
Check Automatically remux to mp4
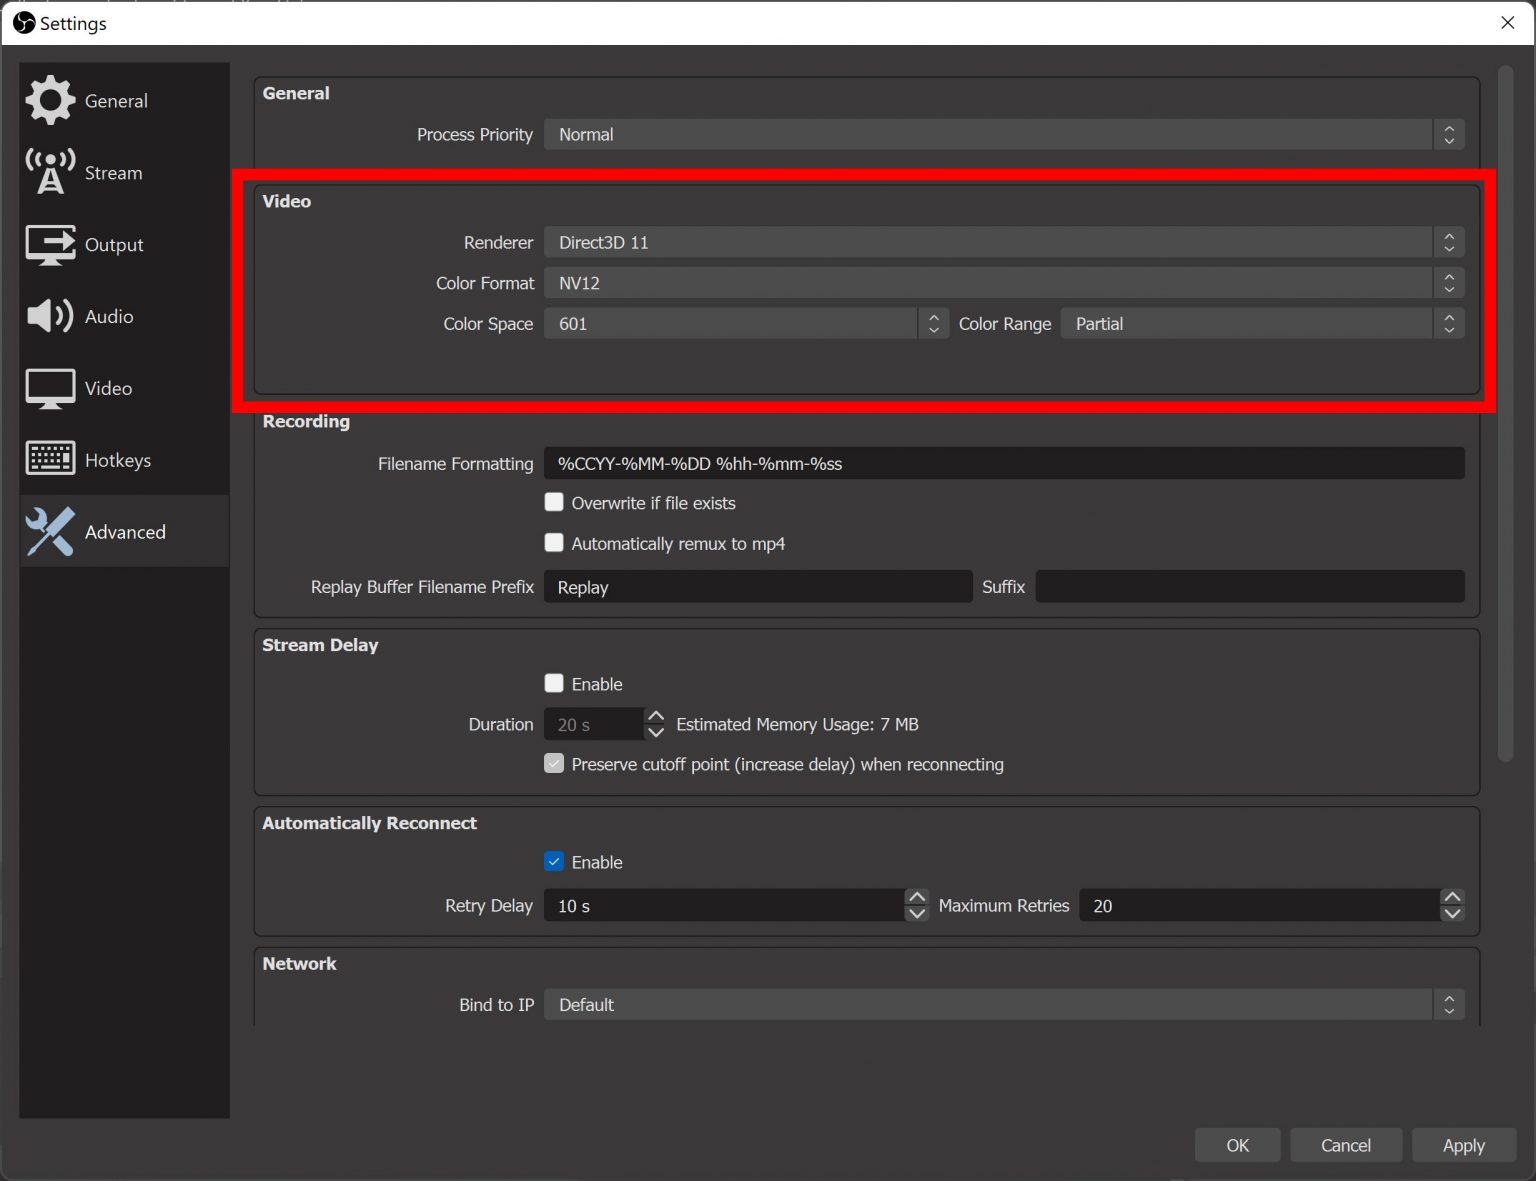click(554, 543)
